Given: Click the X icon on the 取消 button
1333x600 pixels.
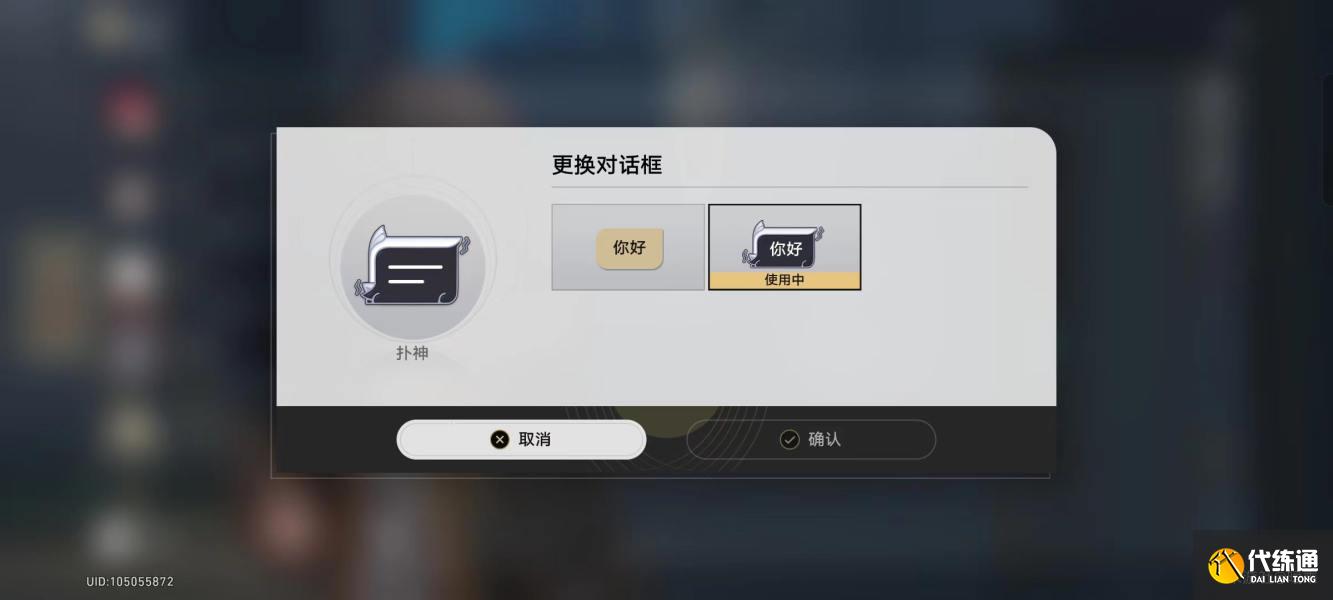Looking at the screenshot, I should [499, 439].
